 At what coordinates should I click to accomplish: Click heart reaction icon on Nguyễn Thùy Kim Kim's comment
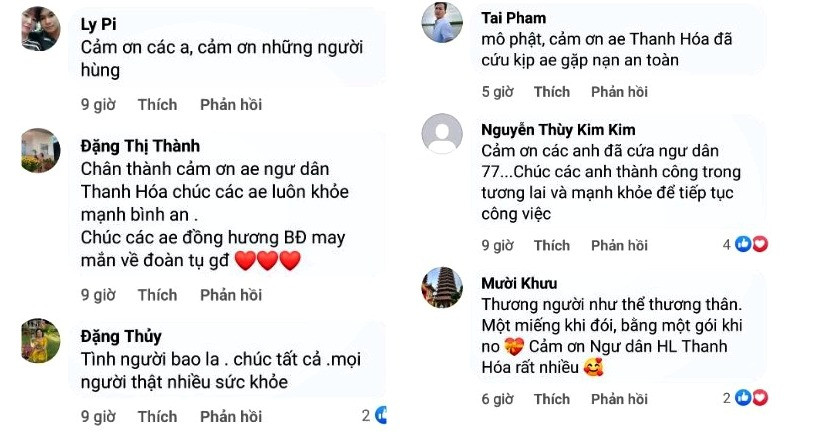(759, 244)
